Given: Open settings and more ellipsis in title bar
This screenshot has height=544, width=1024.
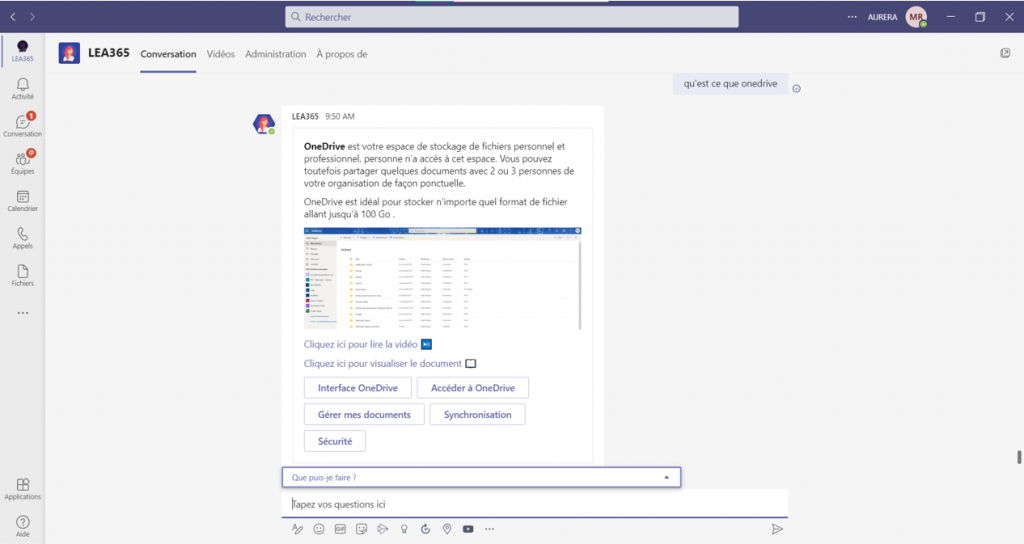Looking at the screenshot, I should click(x=852, y=17).
